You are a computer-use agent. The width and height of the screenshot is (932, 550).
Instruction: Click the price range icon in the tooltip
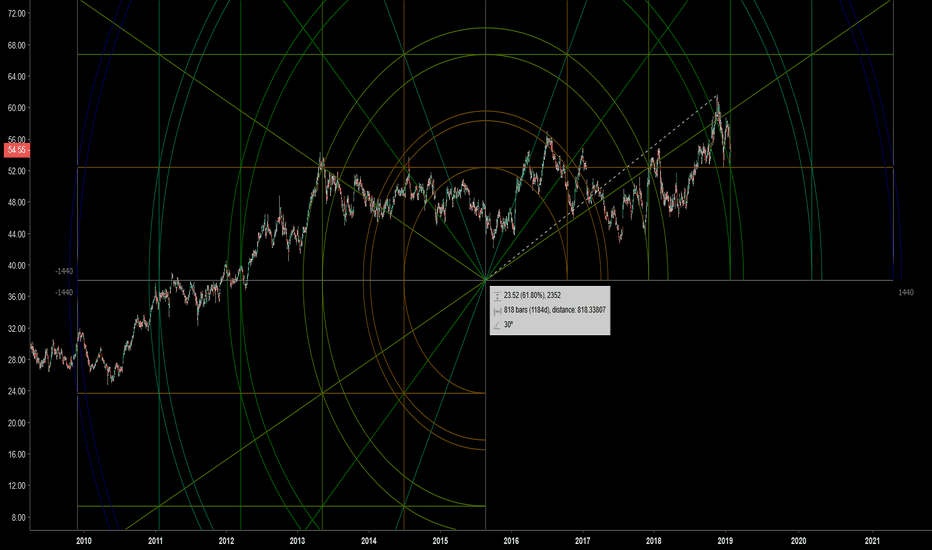click(498, 296)
